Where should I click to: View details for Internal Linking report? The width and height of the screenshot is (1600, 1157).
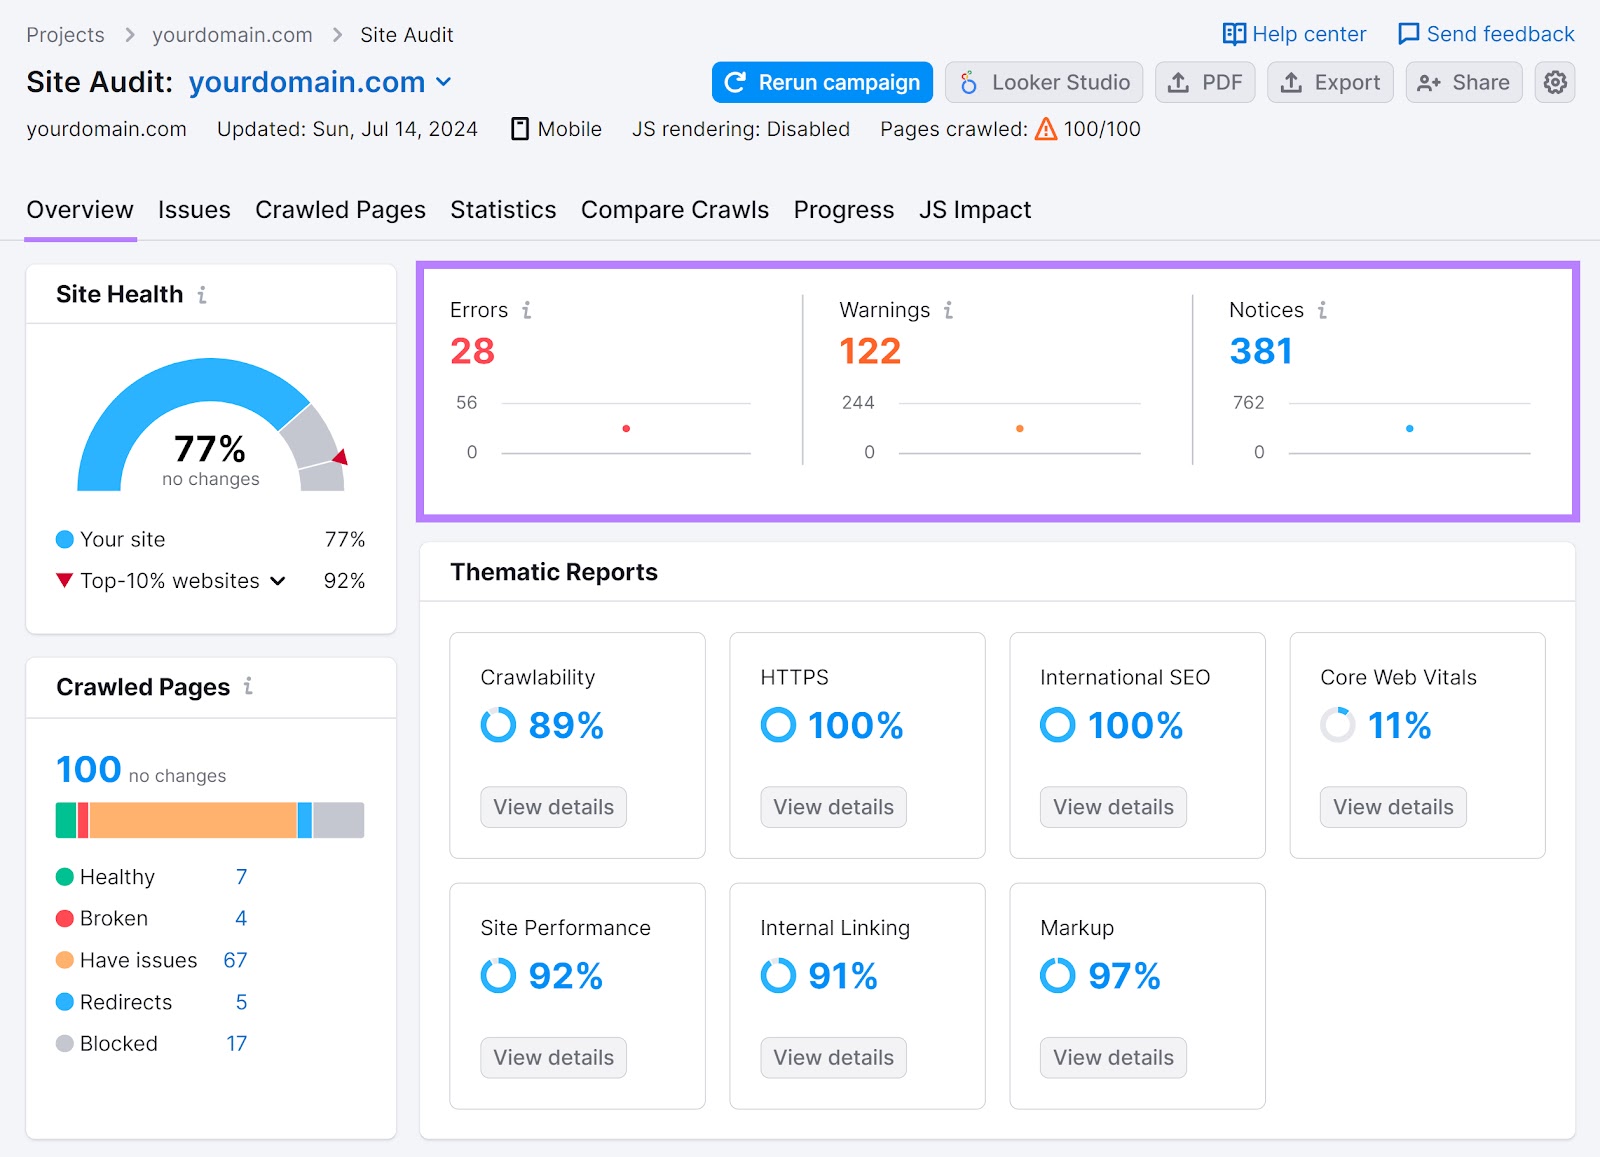833,1057
